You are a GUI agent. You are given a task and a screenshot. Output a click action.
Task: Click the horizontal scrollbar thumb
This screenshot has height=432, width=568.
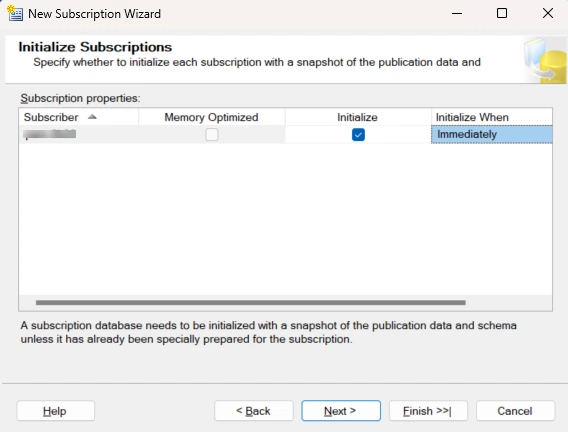click(251, 302)
